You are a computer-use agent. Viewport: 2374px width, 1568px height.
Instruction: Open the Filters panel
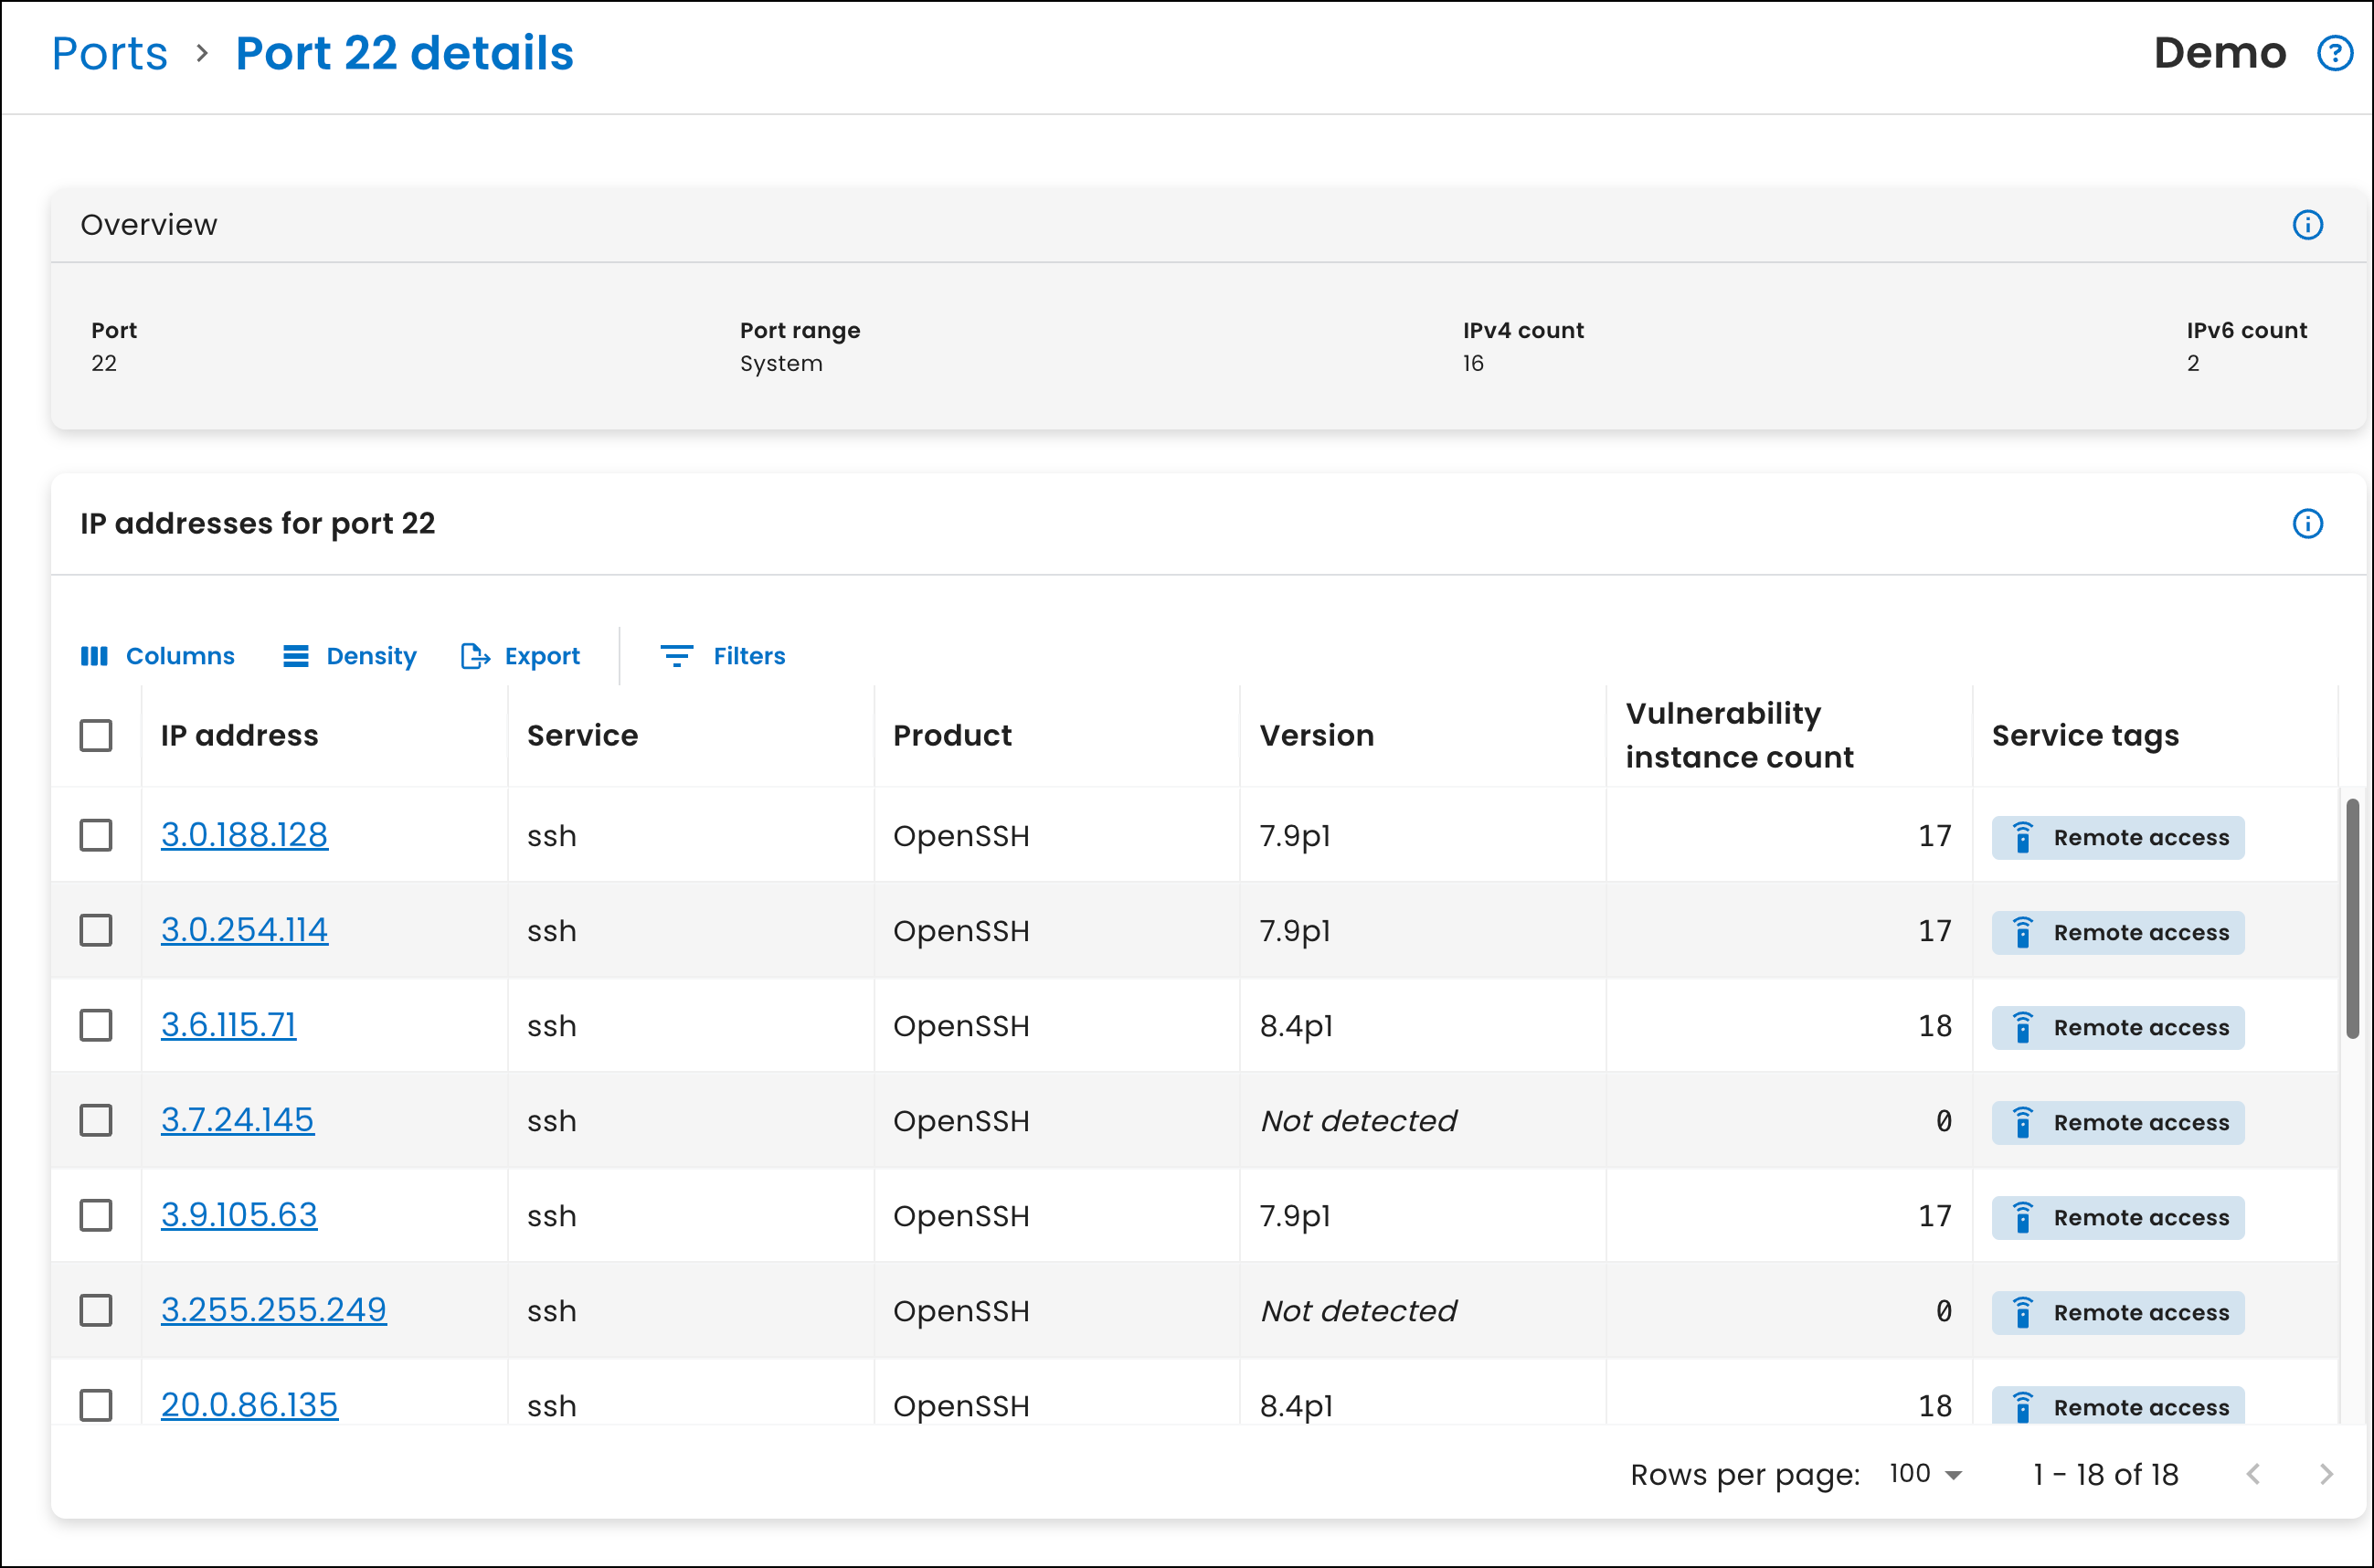point(723,656)
